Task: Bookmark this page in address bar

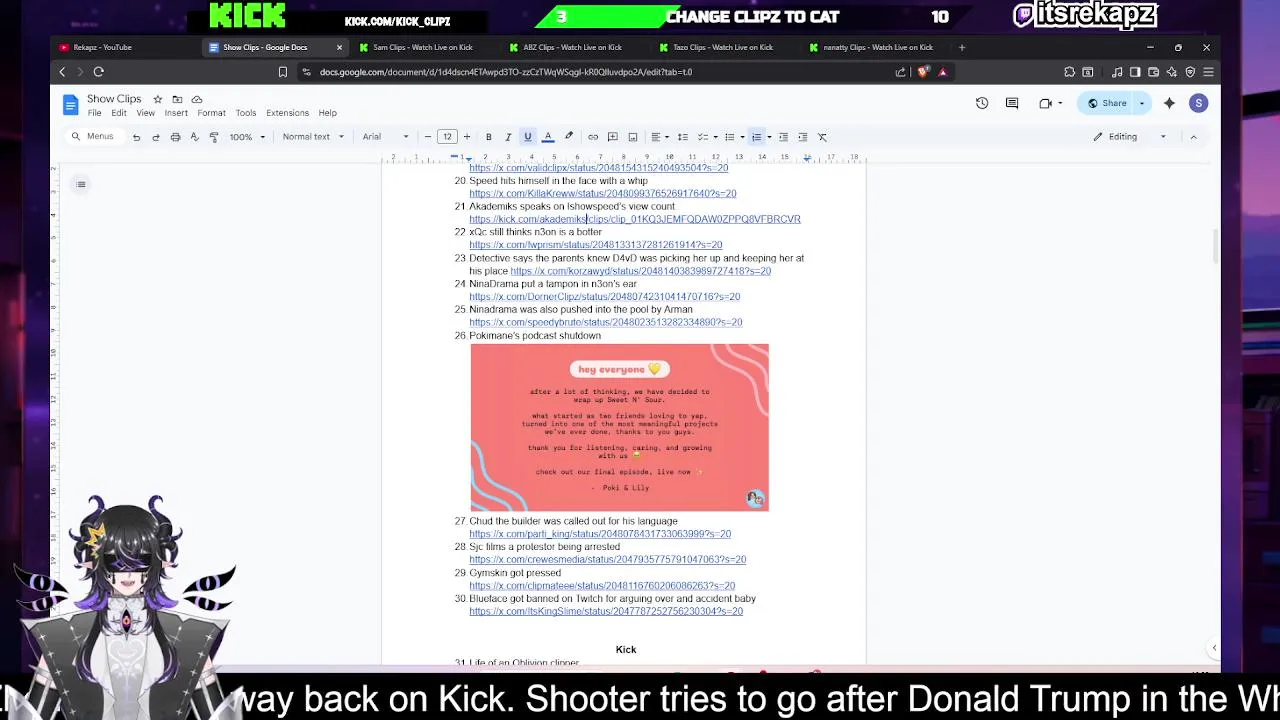Action: (x=283, y=72)
